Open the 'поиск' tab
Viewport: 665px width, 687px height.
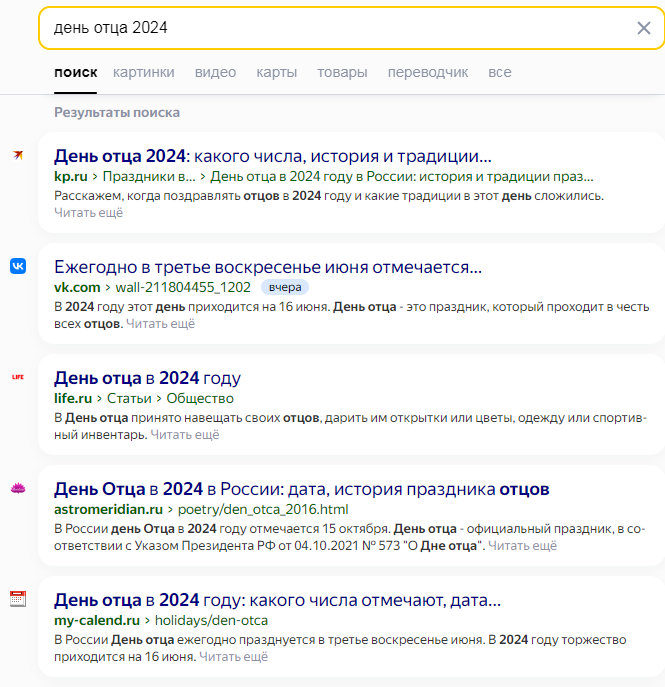point(75,72)
